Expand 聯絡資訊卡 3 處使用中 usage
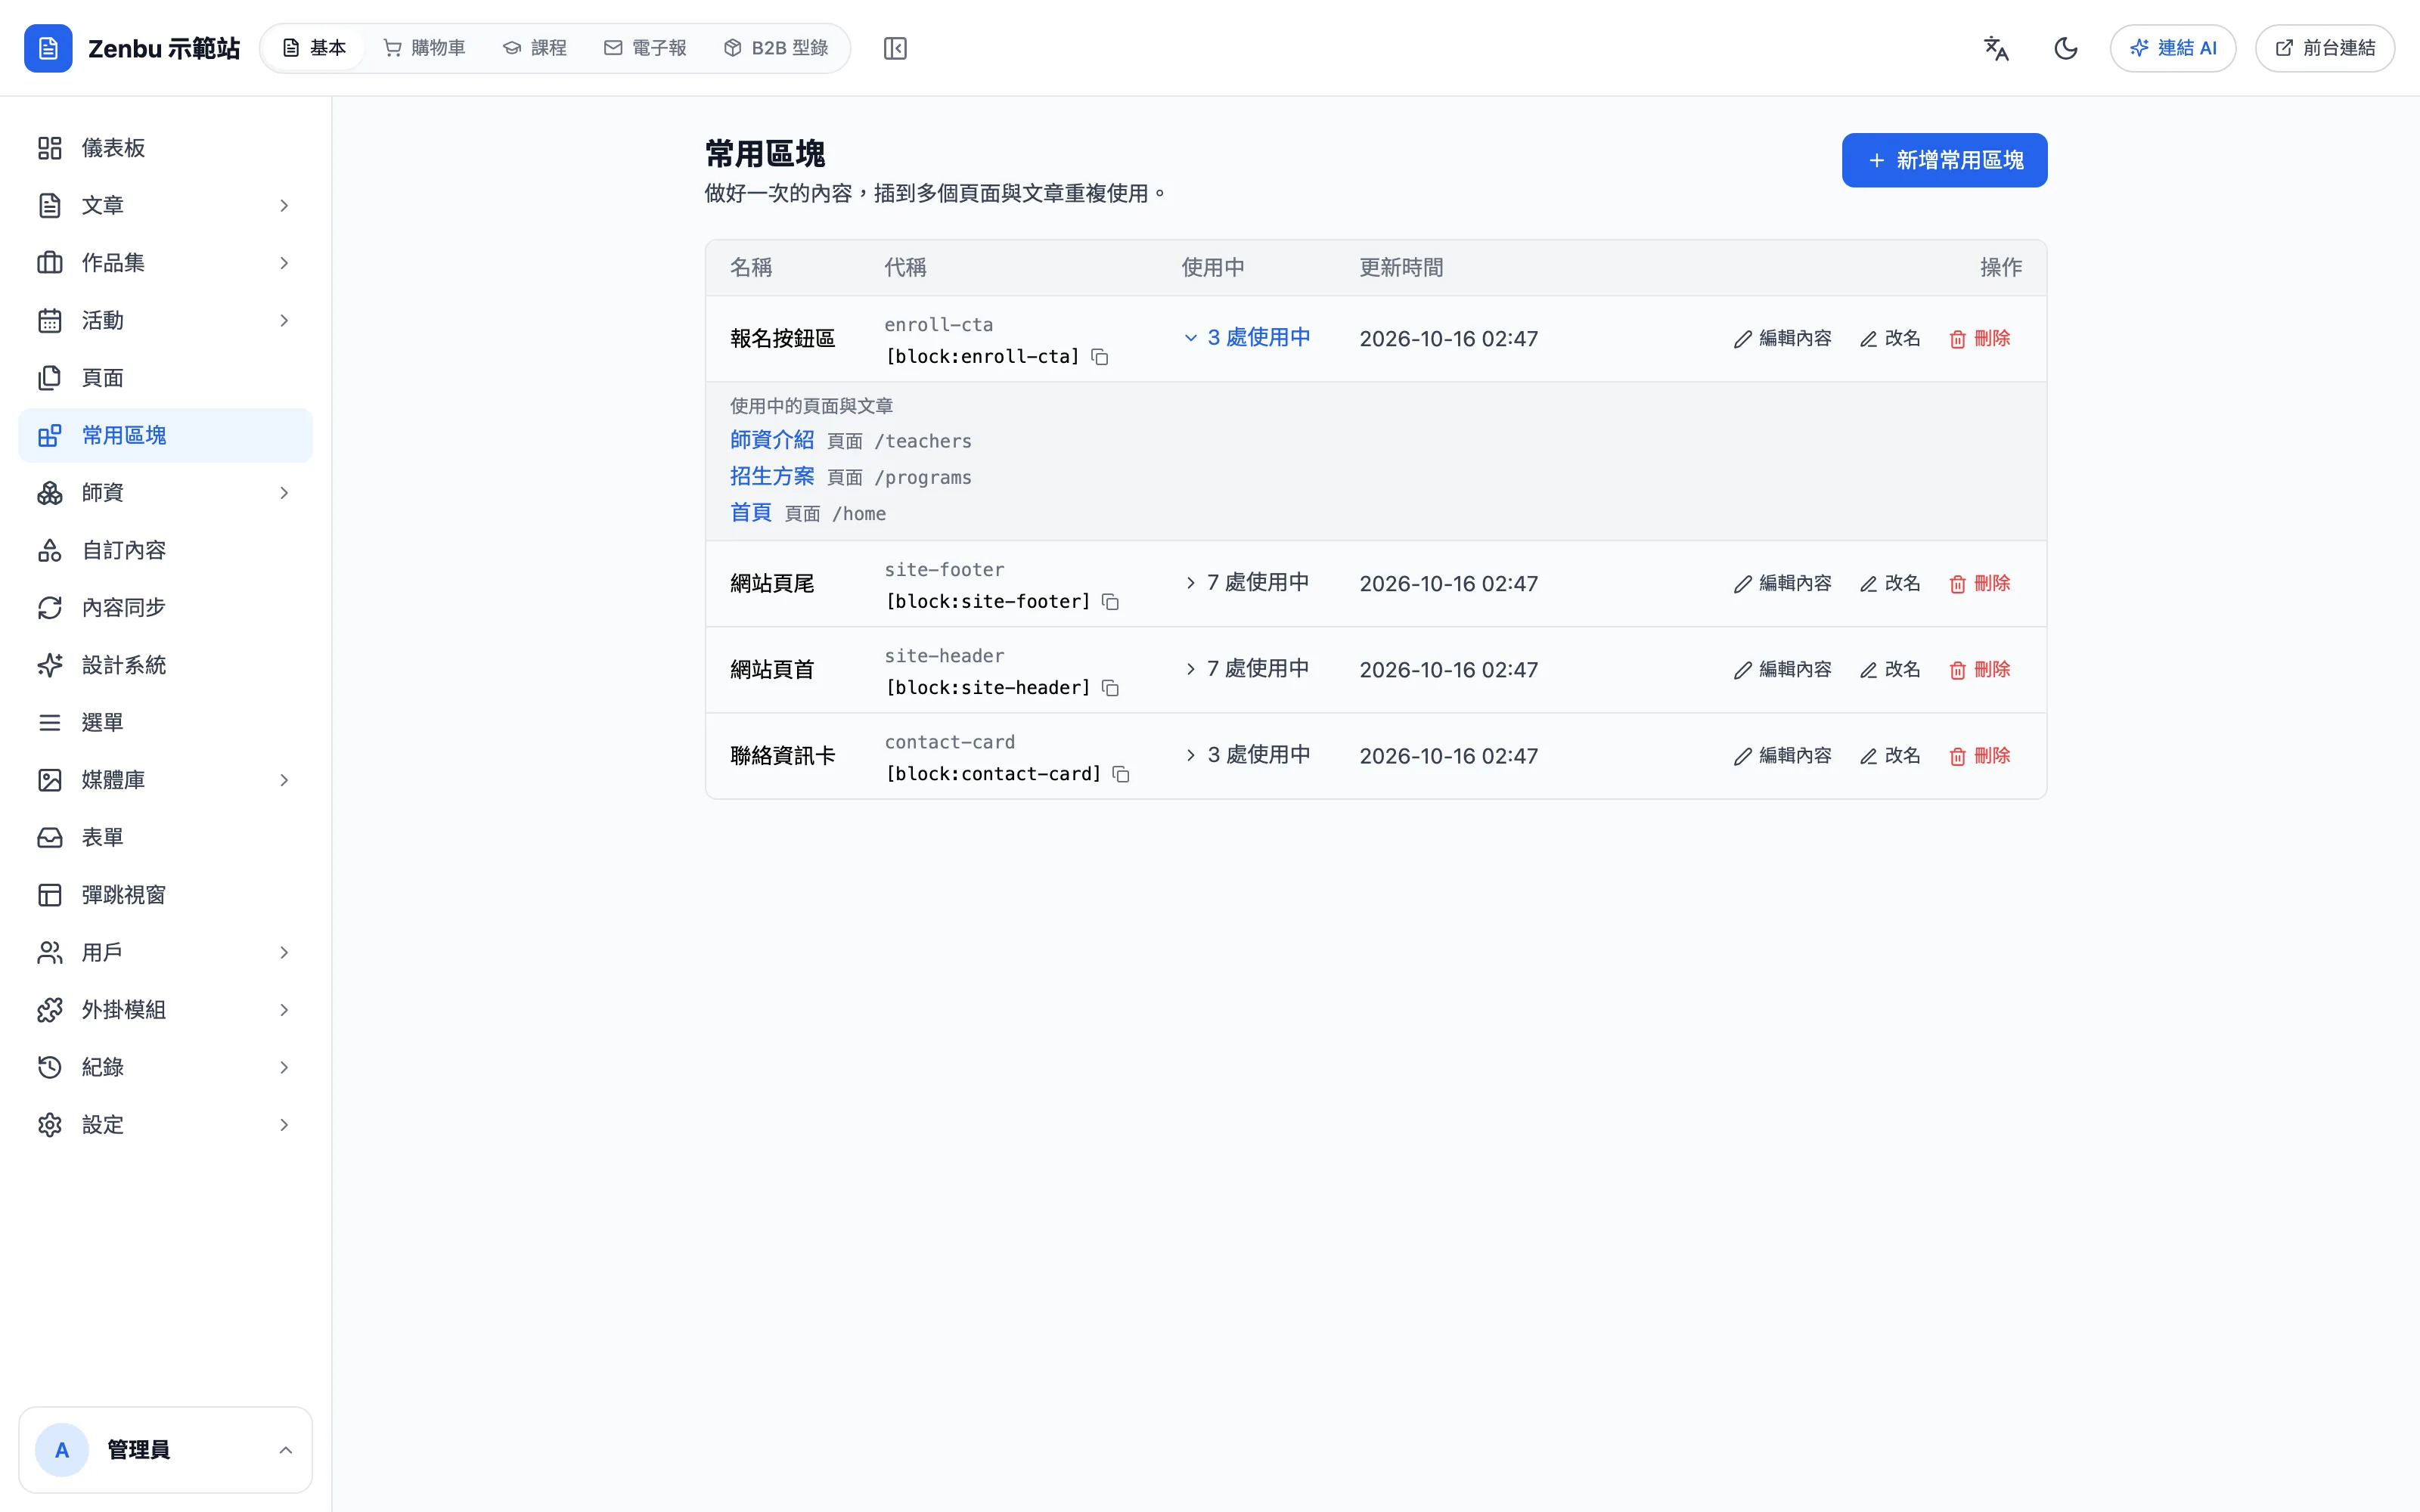 [x=1247, y=755]
